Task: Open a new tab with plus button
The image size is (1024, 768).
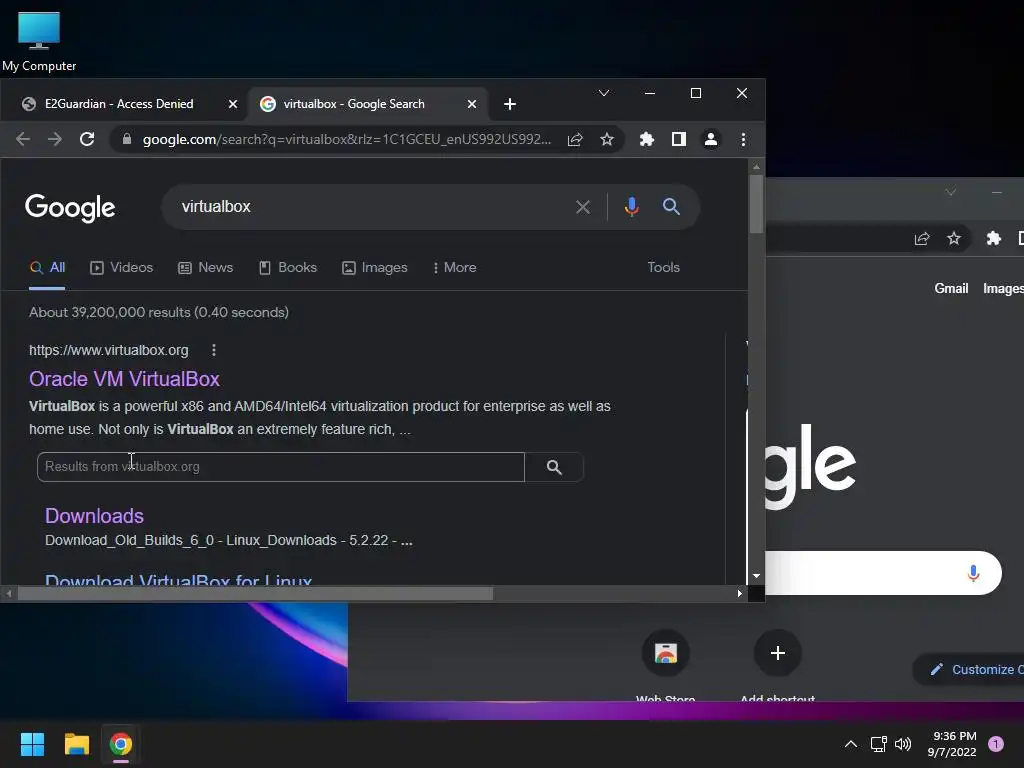Action: 510,104
